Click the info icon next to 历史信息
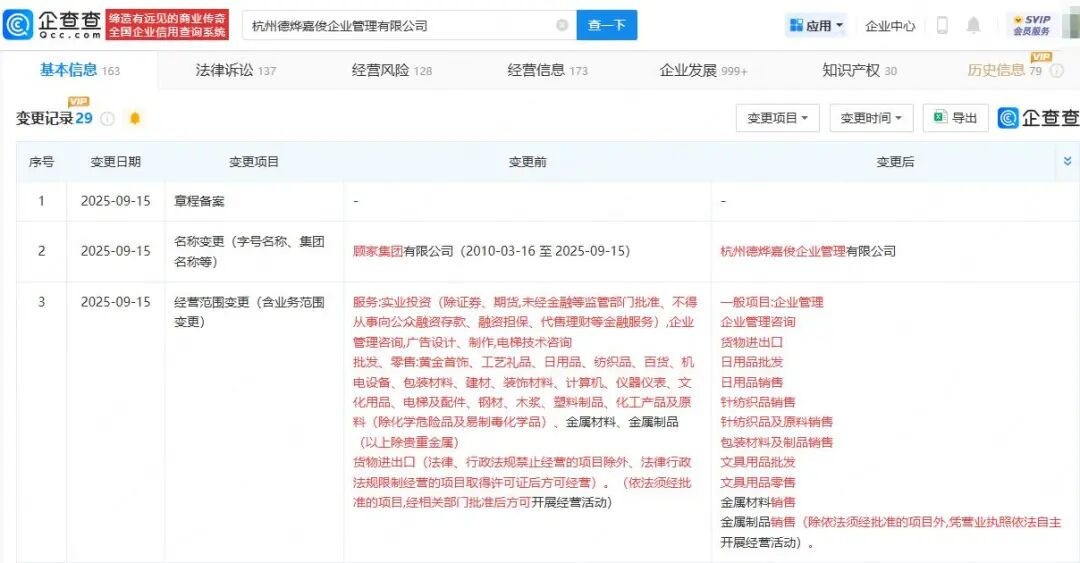Viewport: 1080px width, 563px height. click(1057, 71)
